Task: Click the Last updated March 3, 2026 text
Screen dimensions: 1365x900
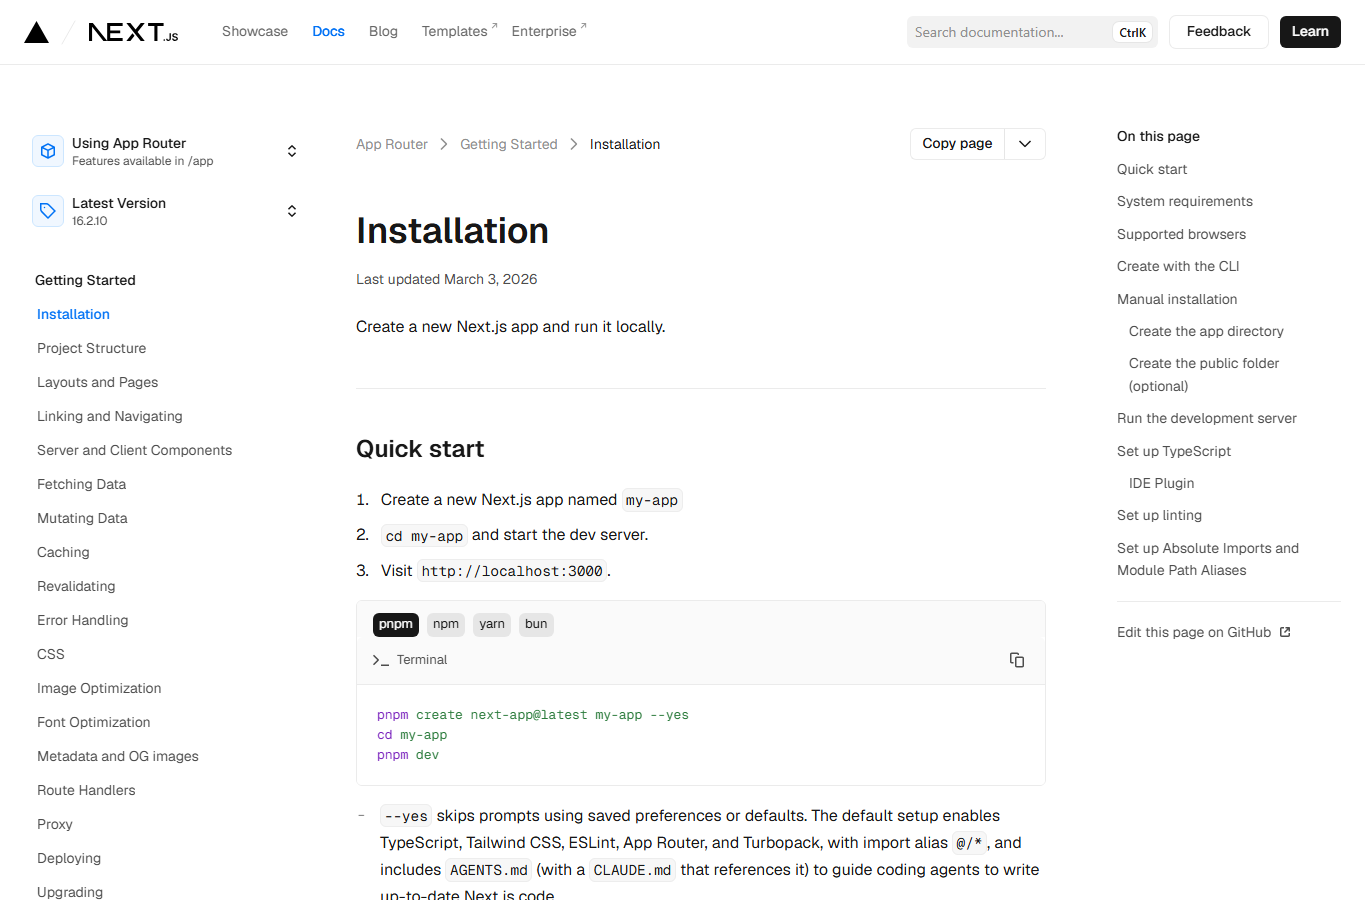Action: [x=447, y=279]
